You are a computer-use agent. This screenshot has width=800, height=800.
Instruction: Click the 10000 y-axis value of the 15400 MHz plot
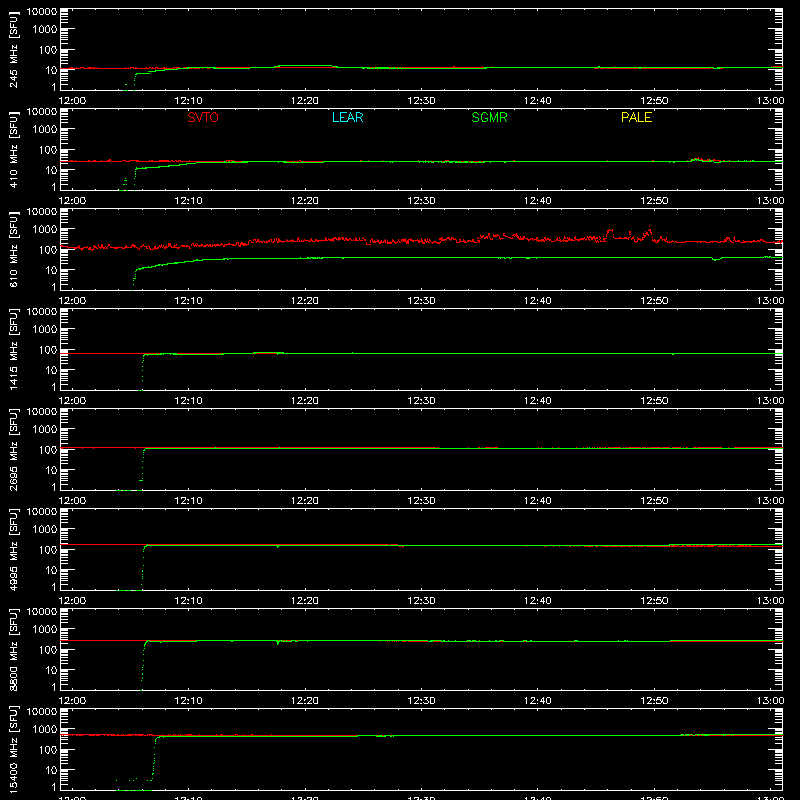(x=42, y=712)
